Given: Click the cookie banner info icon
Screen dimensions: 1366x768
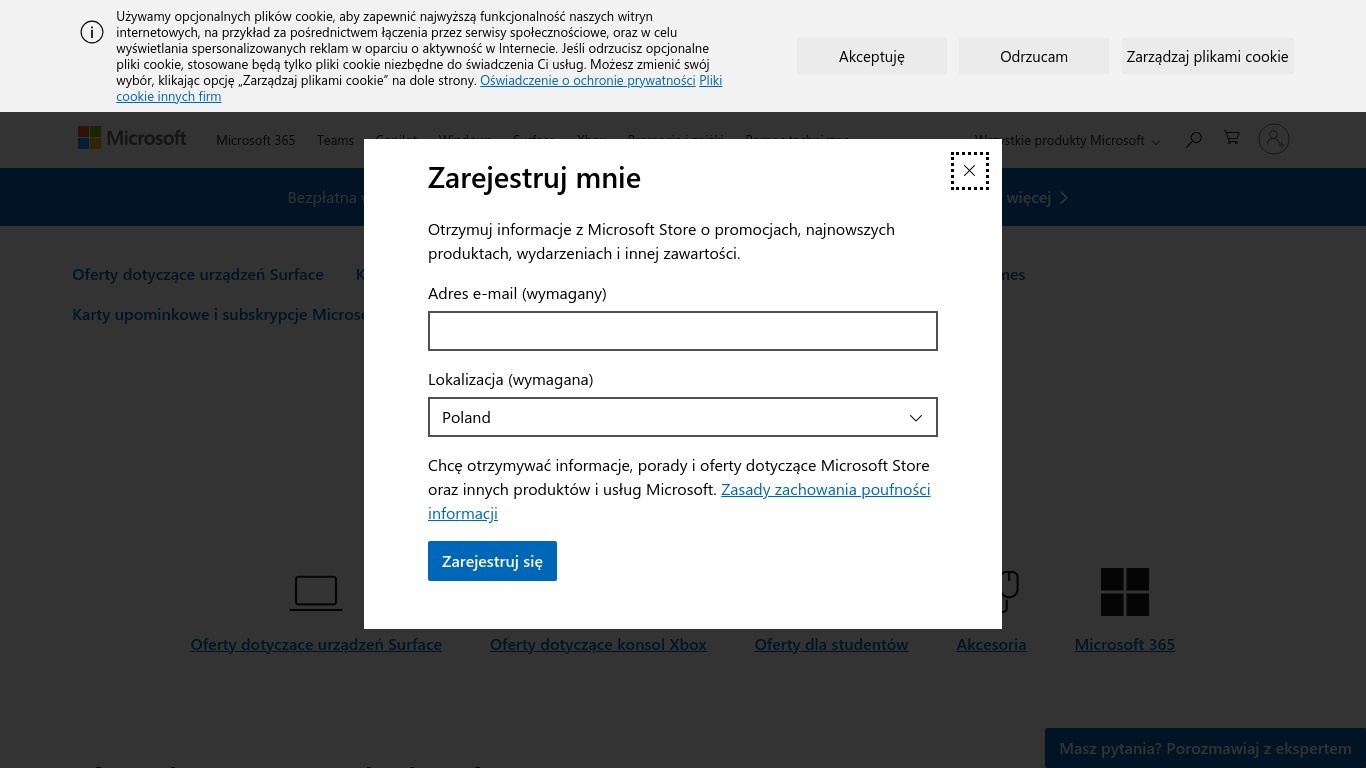Looking at the screenshot, I should [x=92, y=32].
